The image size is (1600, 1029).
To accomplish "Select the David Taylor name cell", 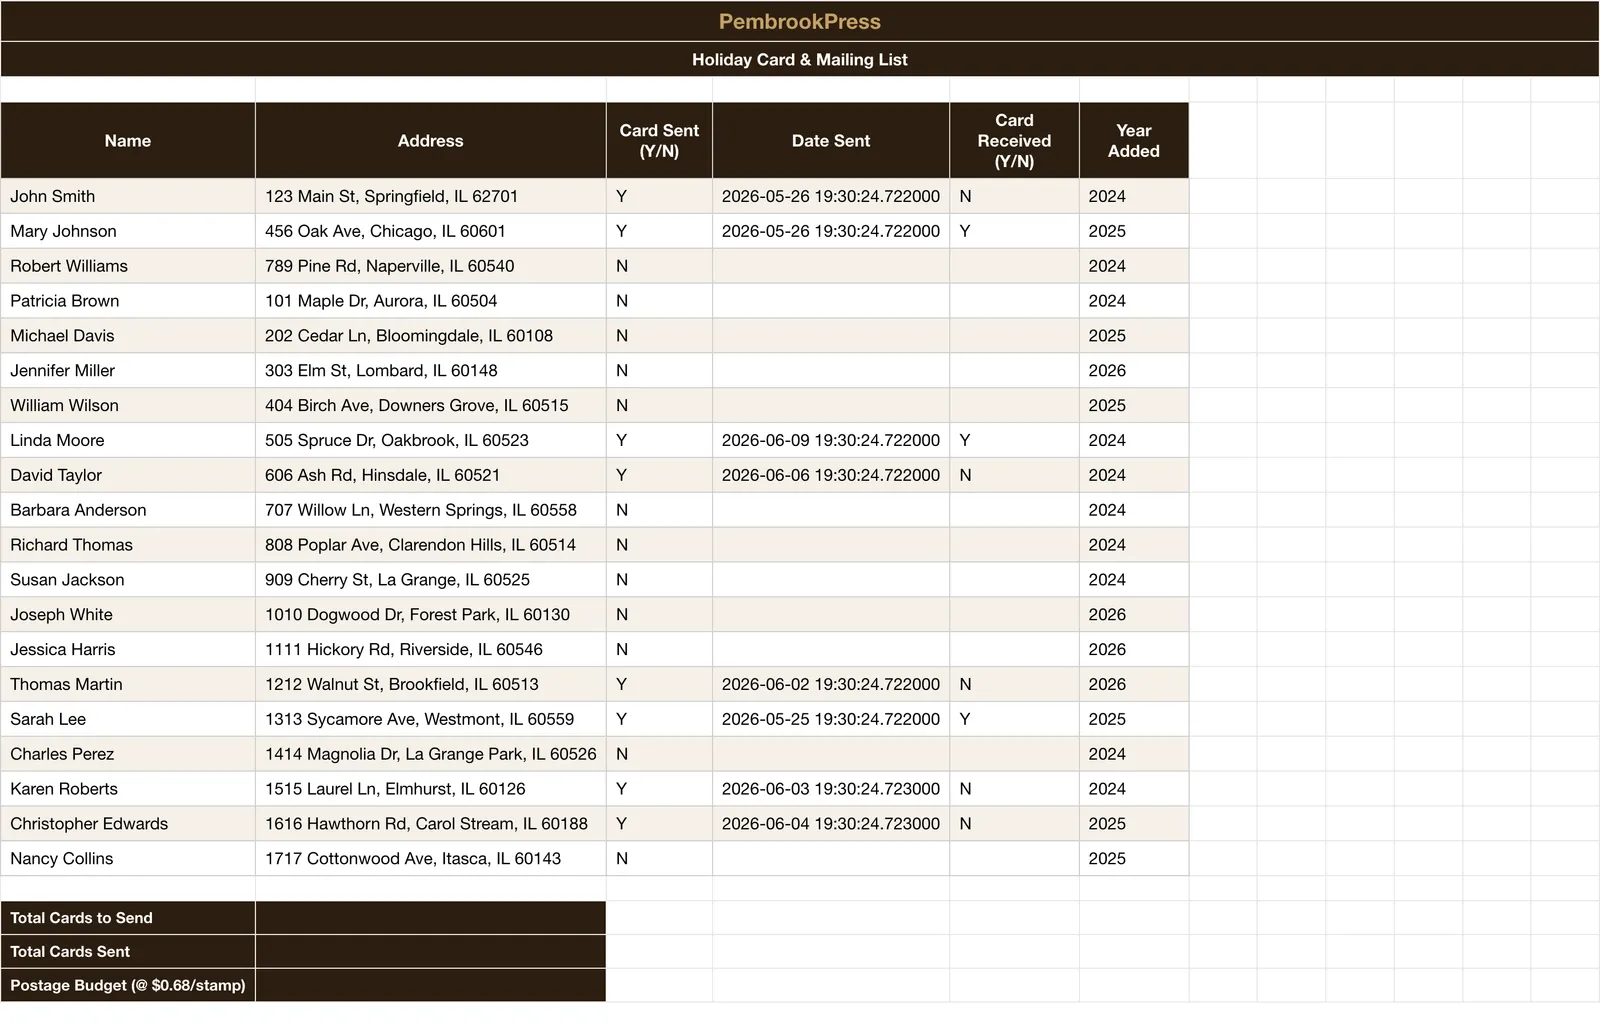I will pyautogui.click(x=128, y=475).
